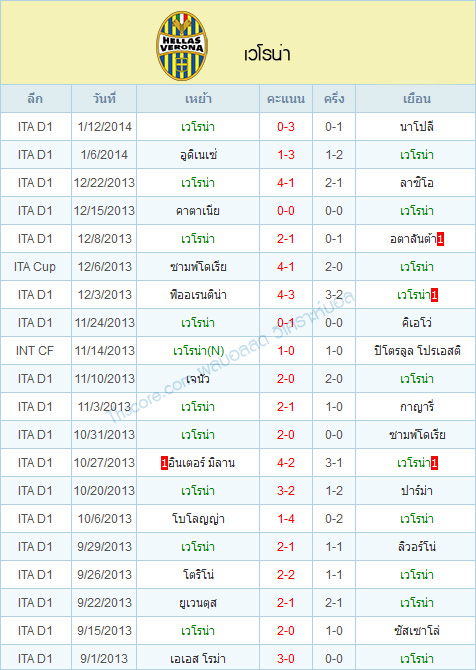Image resolution: width=476 pixels, height=670 pixels.
Task: Click away team เวโรน่า in the 12/6/2013 row
Action: (x=417, y=267)
